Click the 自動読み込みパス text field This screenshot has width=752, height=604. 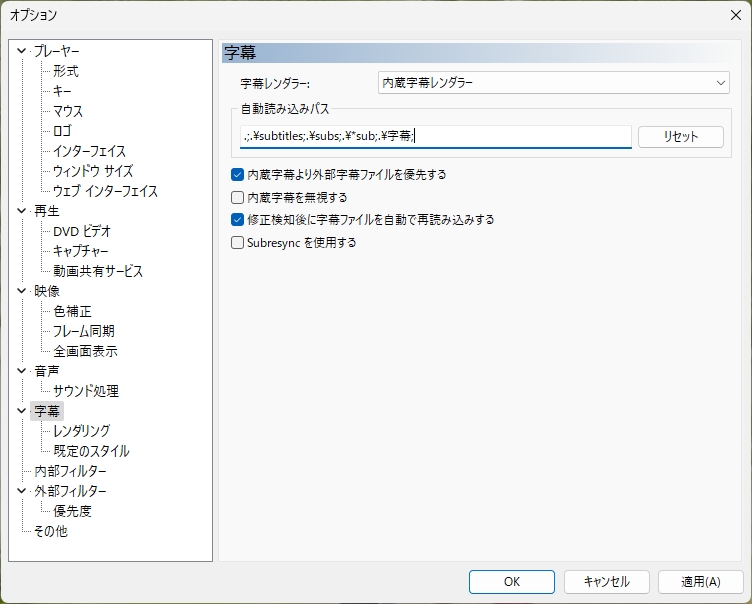(435, 137)
